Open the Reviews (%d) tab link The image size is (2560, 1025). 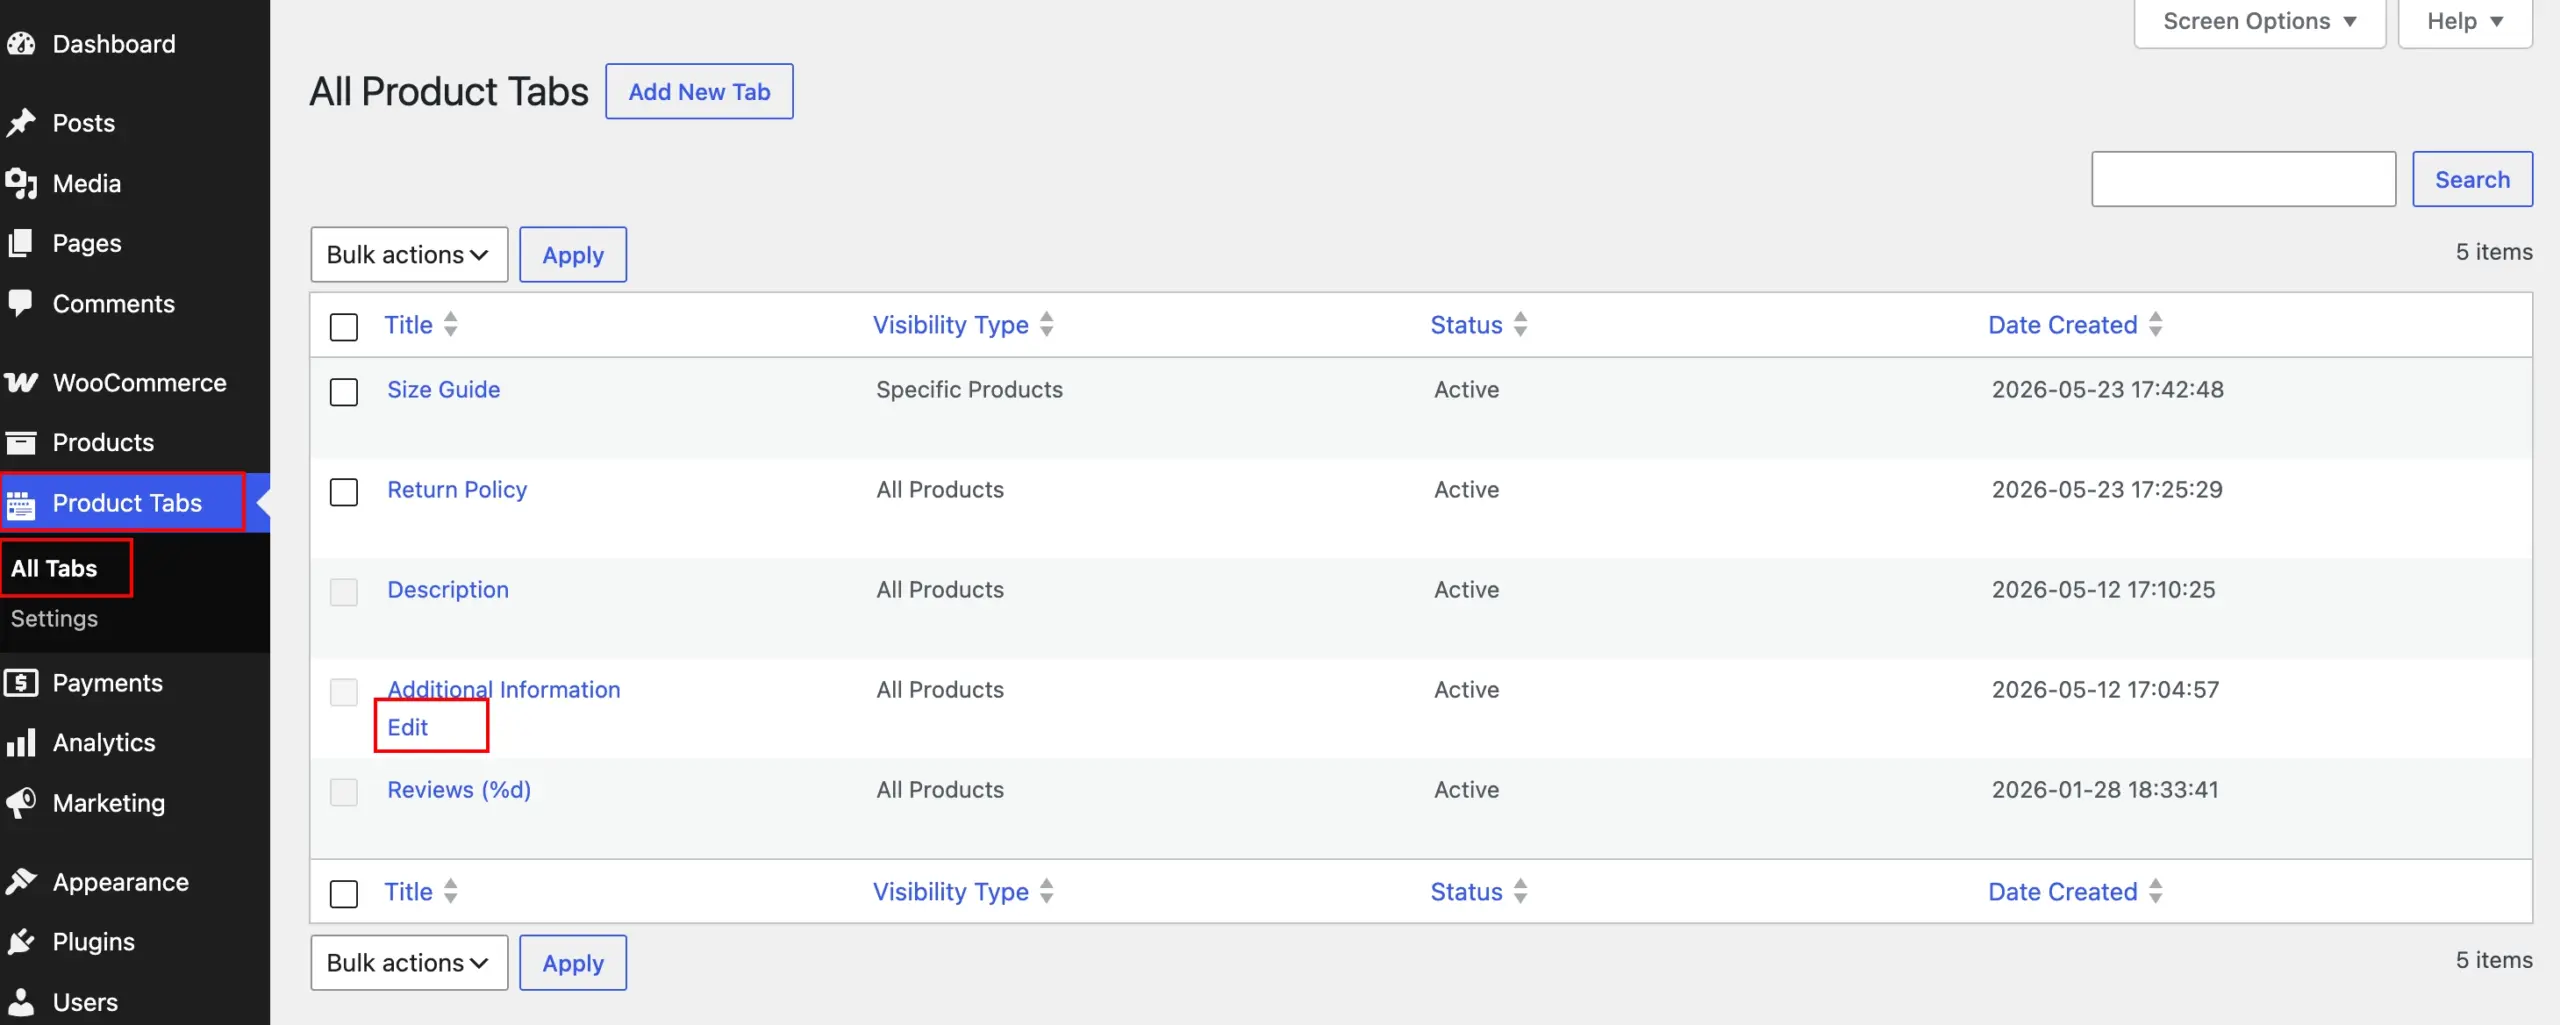point(459,789)
